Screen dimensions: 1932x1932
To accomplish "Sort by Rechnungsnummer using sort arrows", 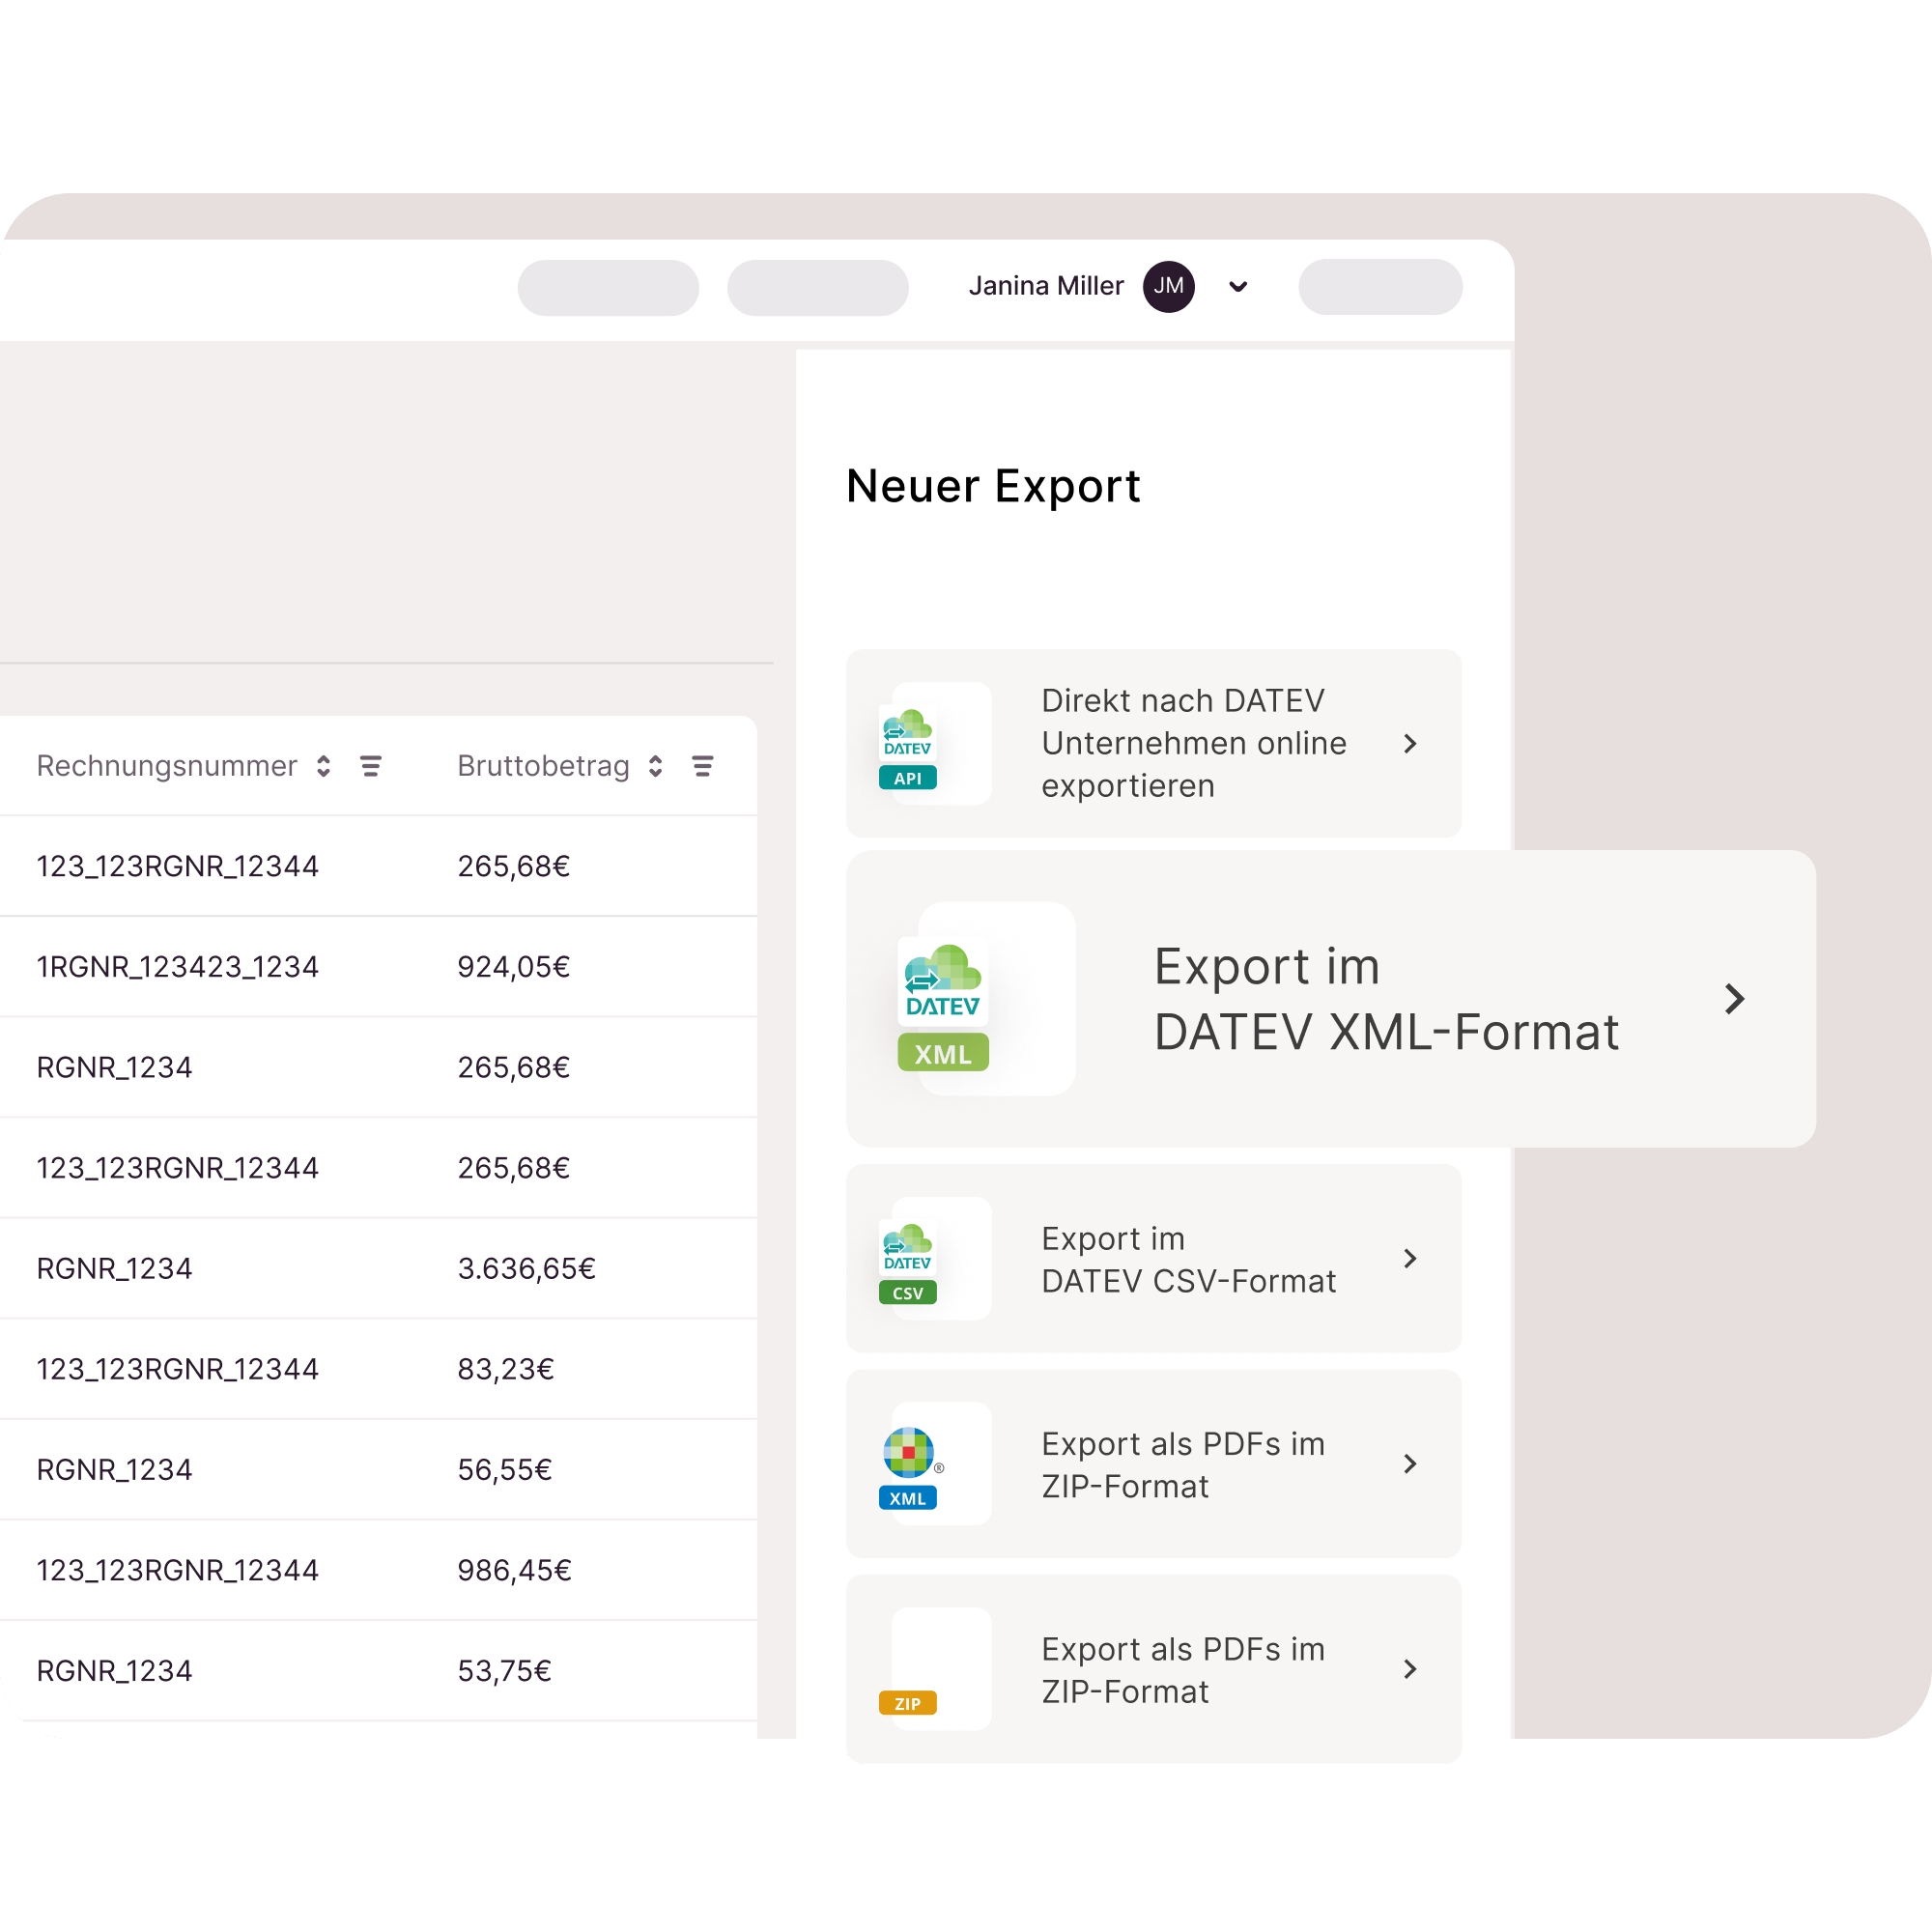I will tap(323, 766).
